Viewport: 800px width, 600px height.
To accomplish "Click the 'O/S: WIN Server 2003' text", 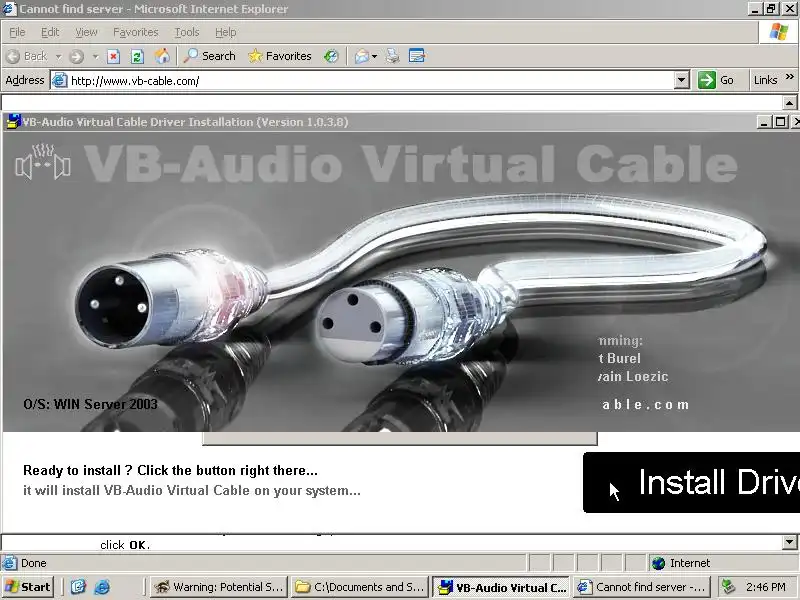I will click(x=90, y=405).
